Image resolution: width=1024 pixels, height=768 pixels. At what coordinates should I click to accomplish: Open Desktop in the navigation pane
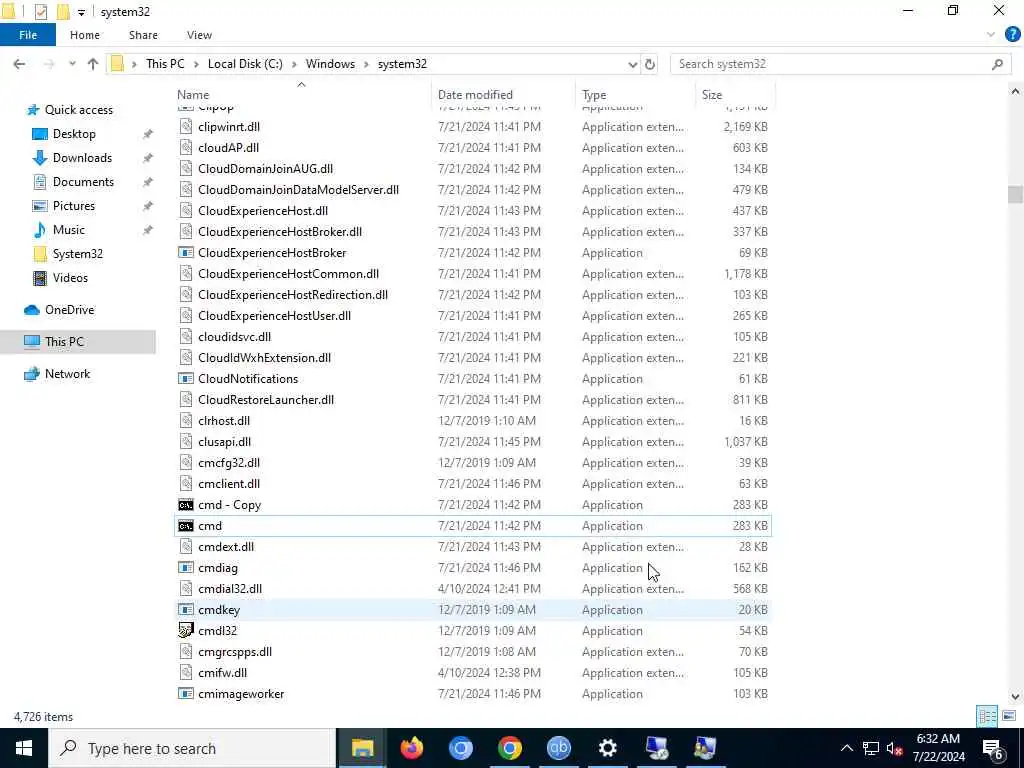point(74,134)
